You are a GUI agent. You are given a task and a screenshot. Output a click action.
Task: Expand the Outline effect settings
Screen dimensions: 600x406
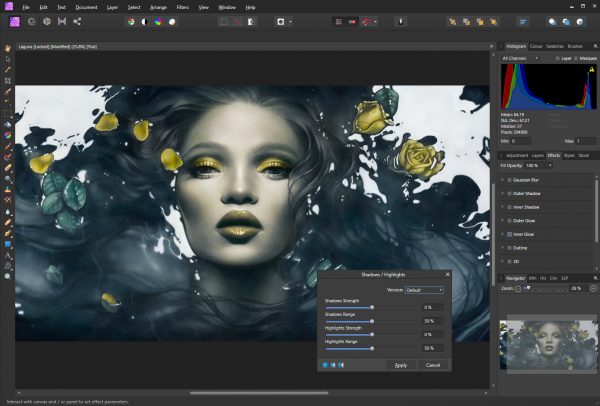(502, 248)
